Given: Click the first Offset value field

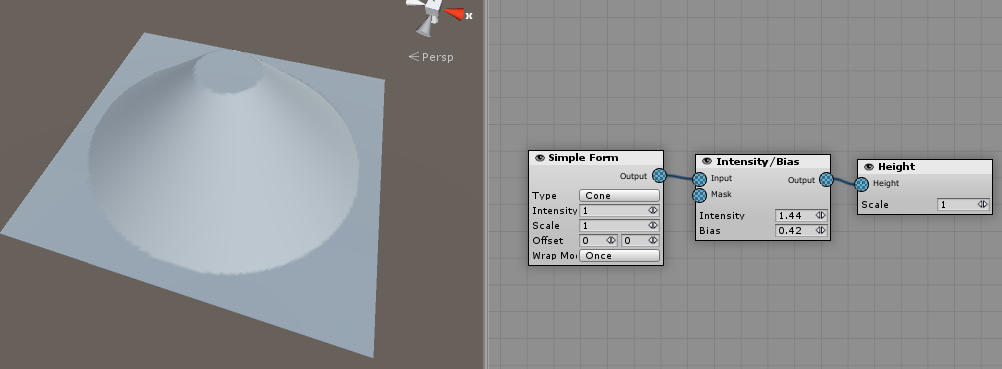Looking at the screenshot, I should pyautogui.click(x=598, y=240).
